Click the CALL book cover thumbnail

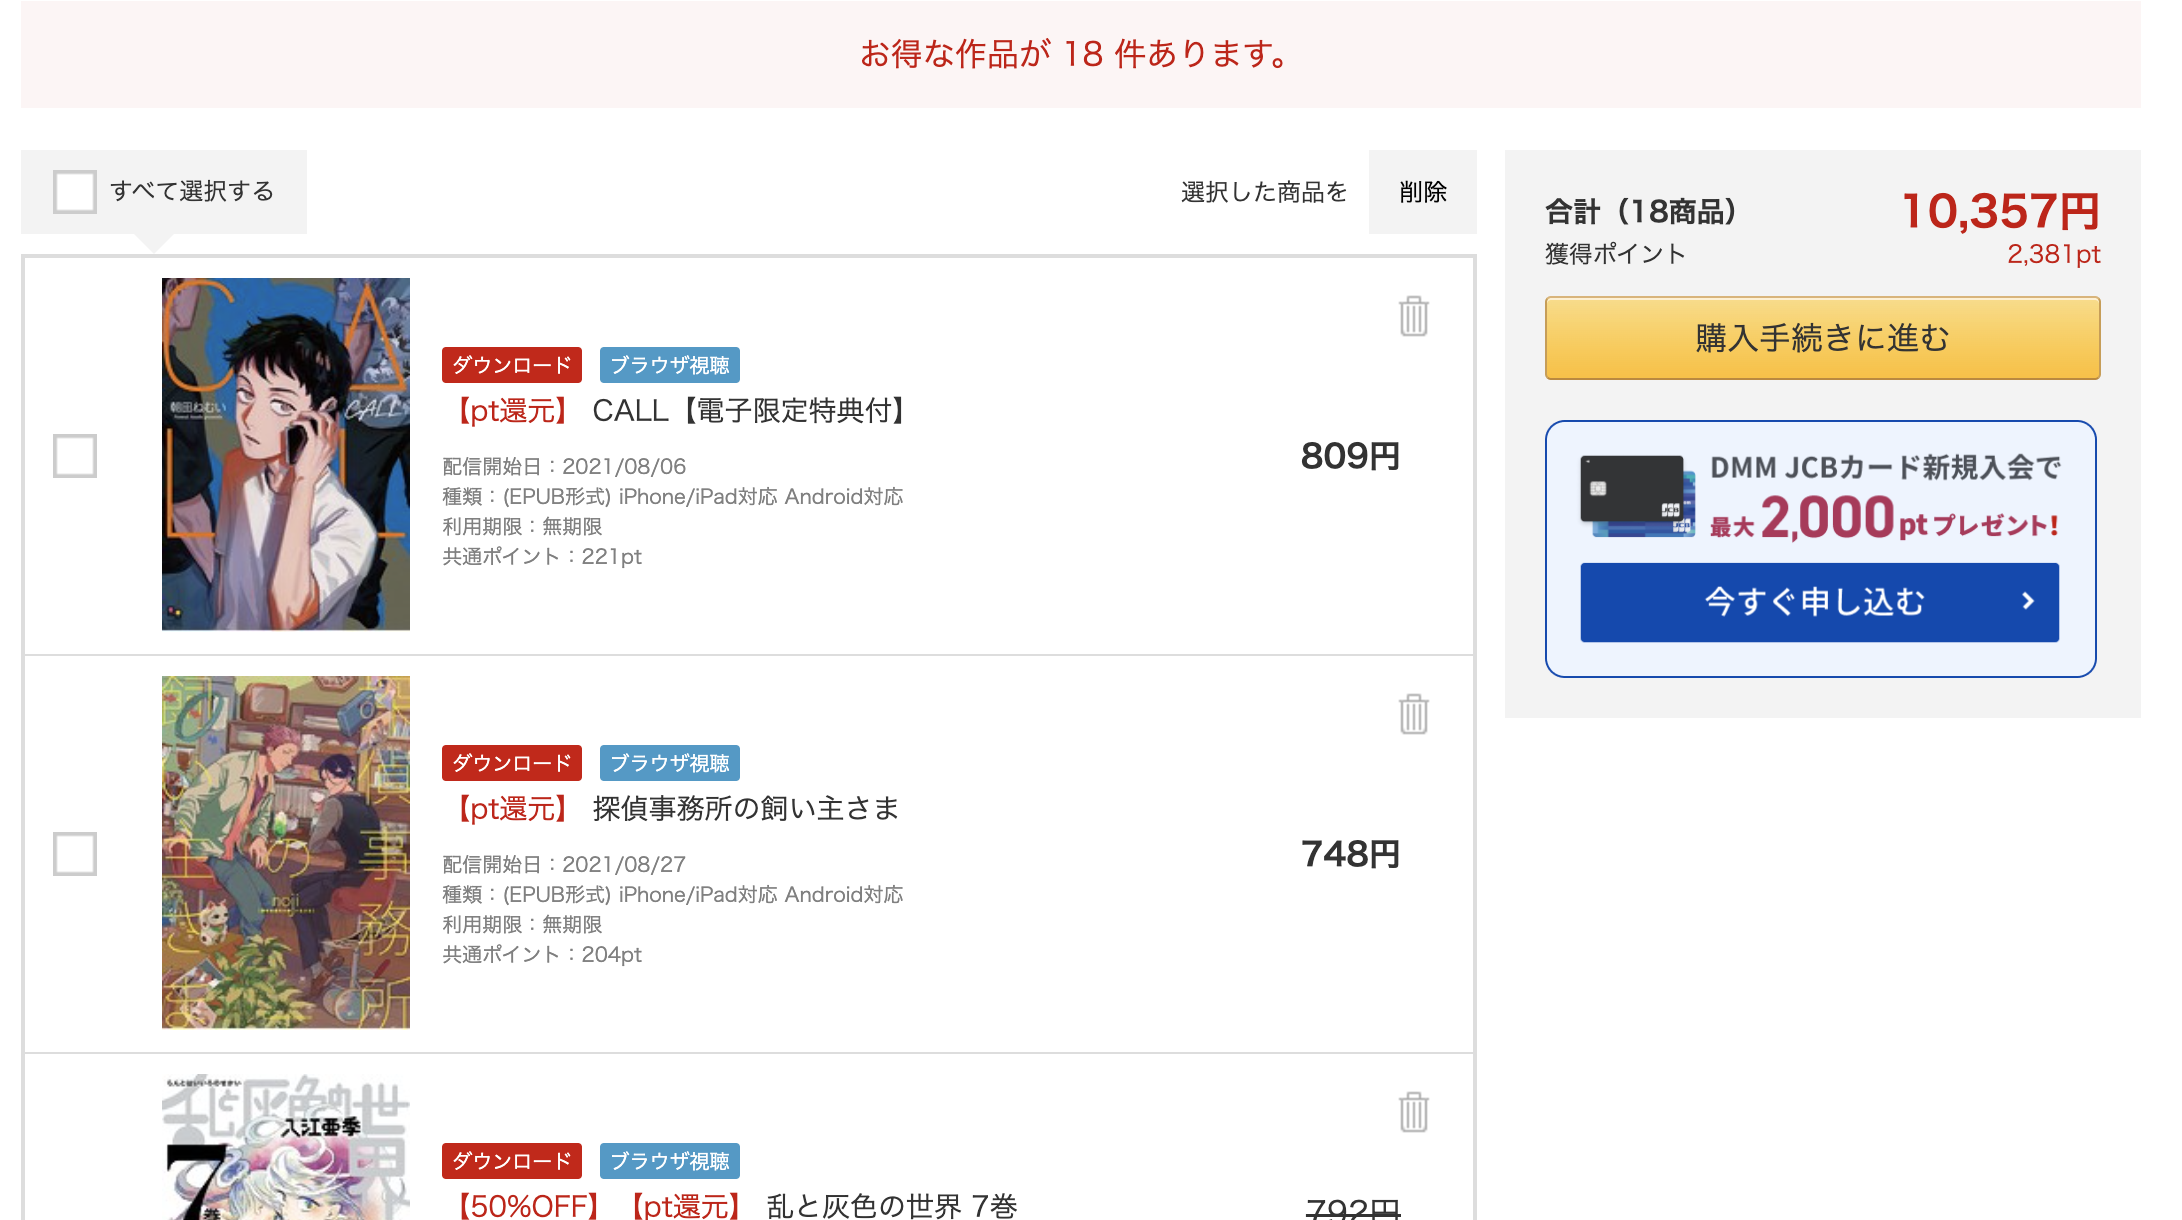pos(286,454)
